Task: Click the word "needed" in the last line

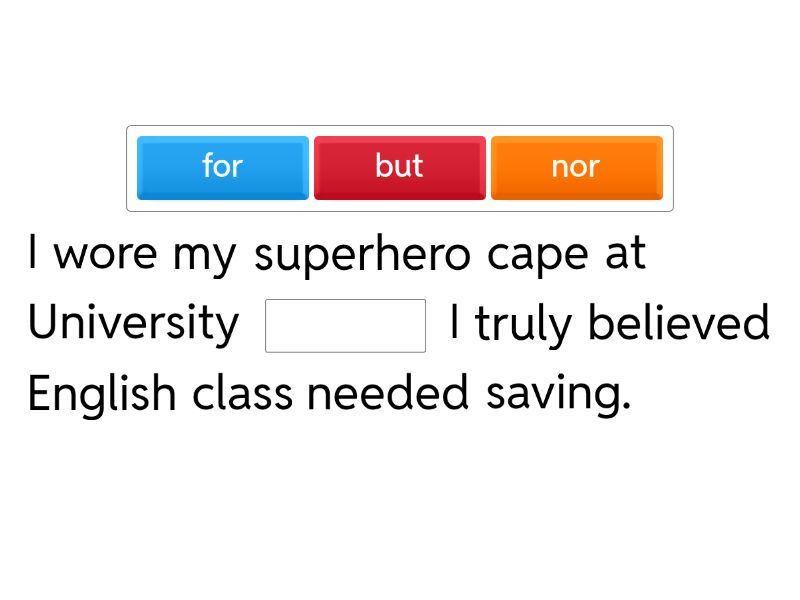Action: click(387, 394)
